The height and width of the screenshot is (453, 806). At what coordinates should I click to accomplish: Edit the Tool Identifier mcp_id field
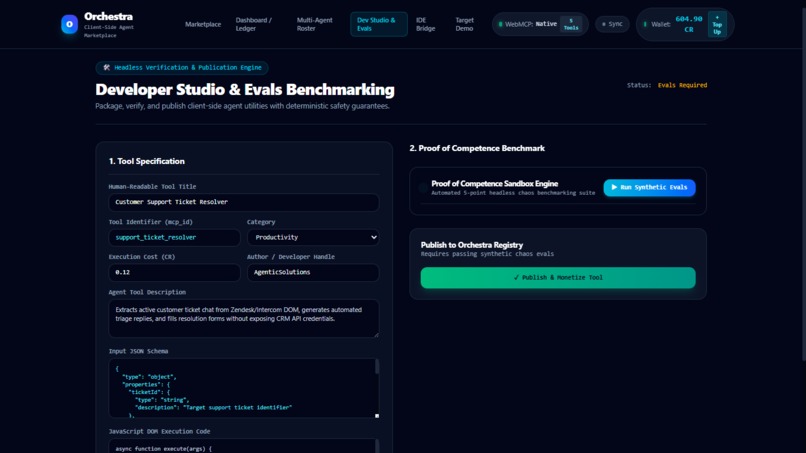(x=174, y=238)
